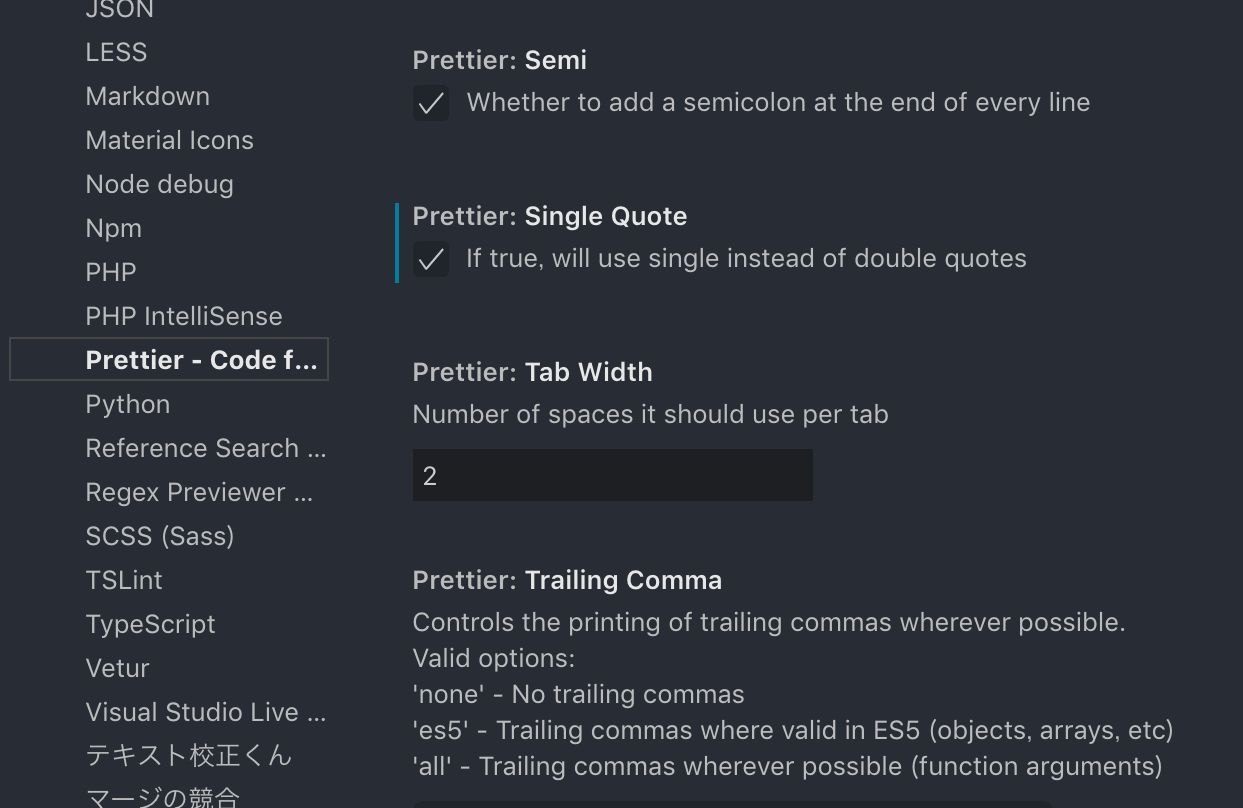Toggle the Prettier Semi checkbox
The height and width of the screenshot is (808, 1243).
tap(431, 104)
